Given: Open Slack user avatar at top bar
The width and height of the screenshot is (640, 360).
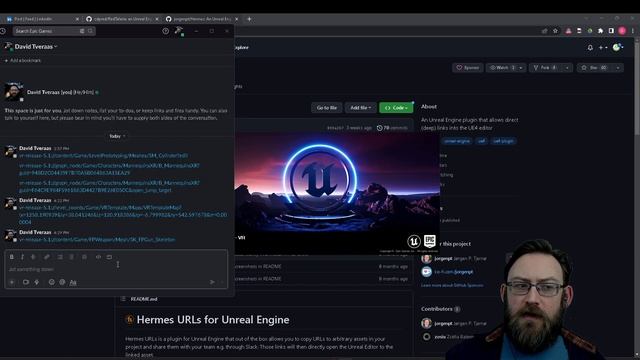Looking at the screenshot, I should (179, 31).
